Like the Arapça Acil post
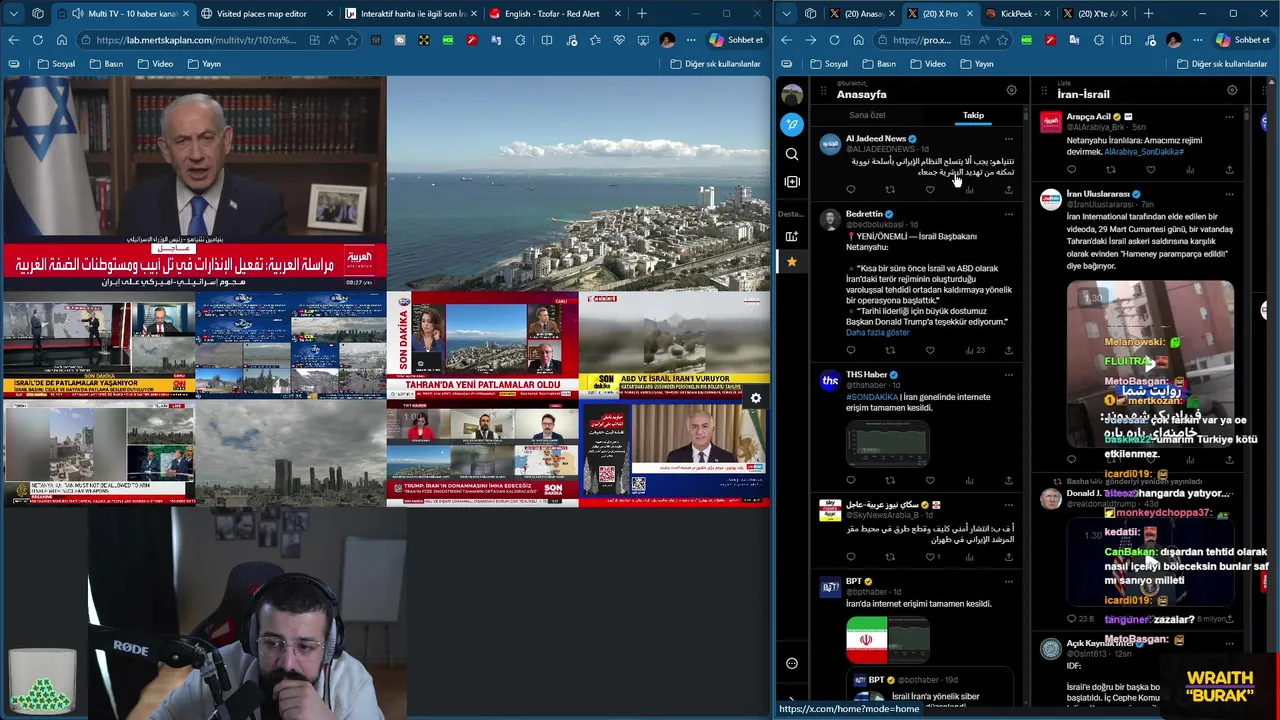The height and width of the screenshot is (720, 1280). (x=1150, y=170)
